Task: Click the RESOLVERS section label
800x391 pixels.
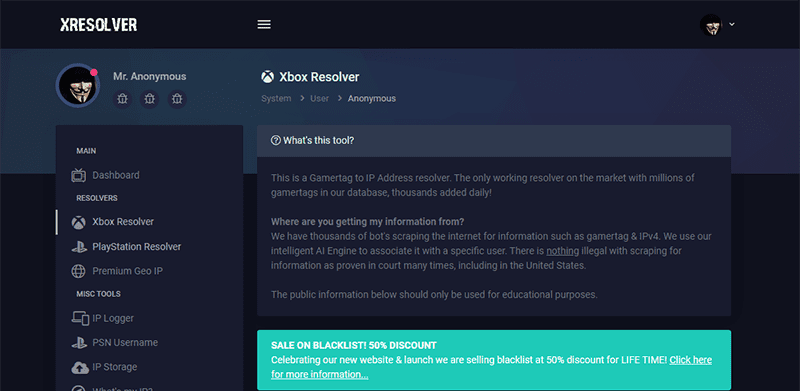Action: coord(97,198)
